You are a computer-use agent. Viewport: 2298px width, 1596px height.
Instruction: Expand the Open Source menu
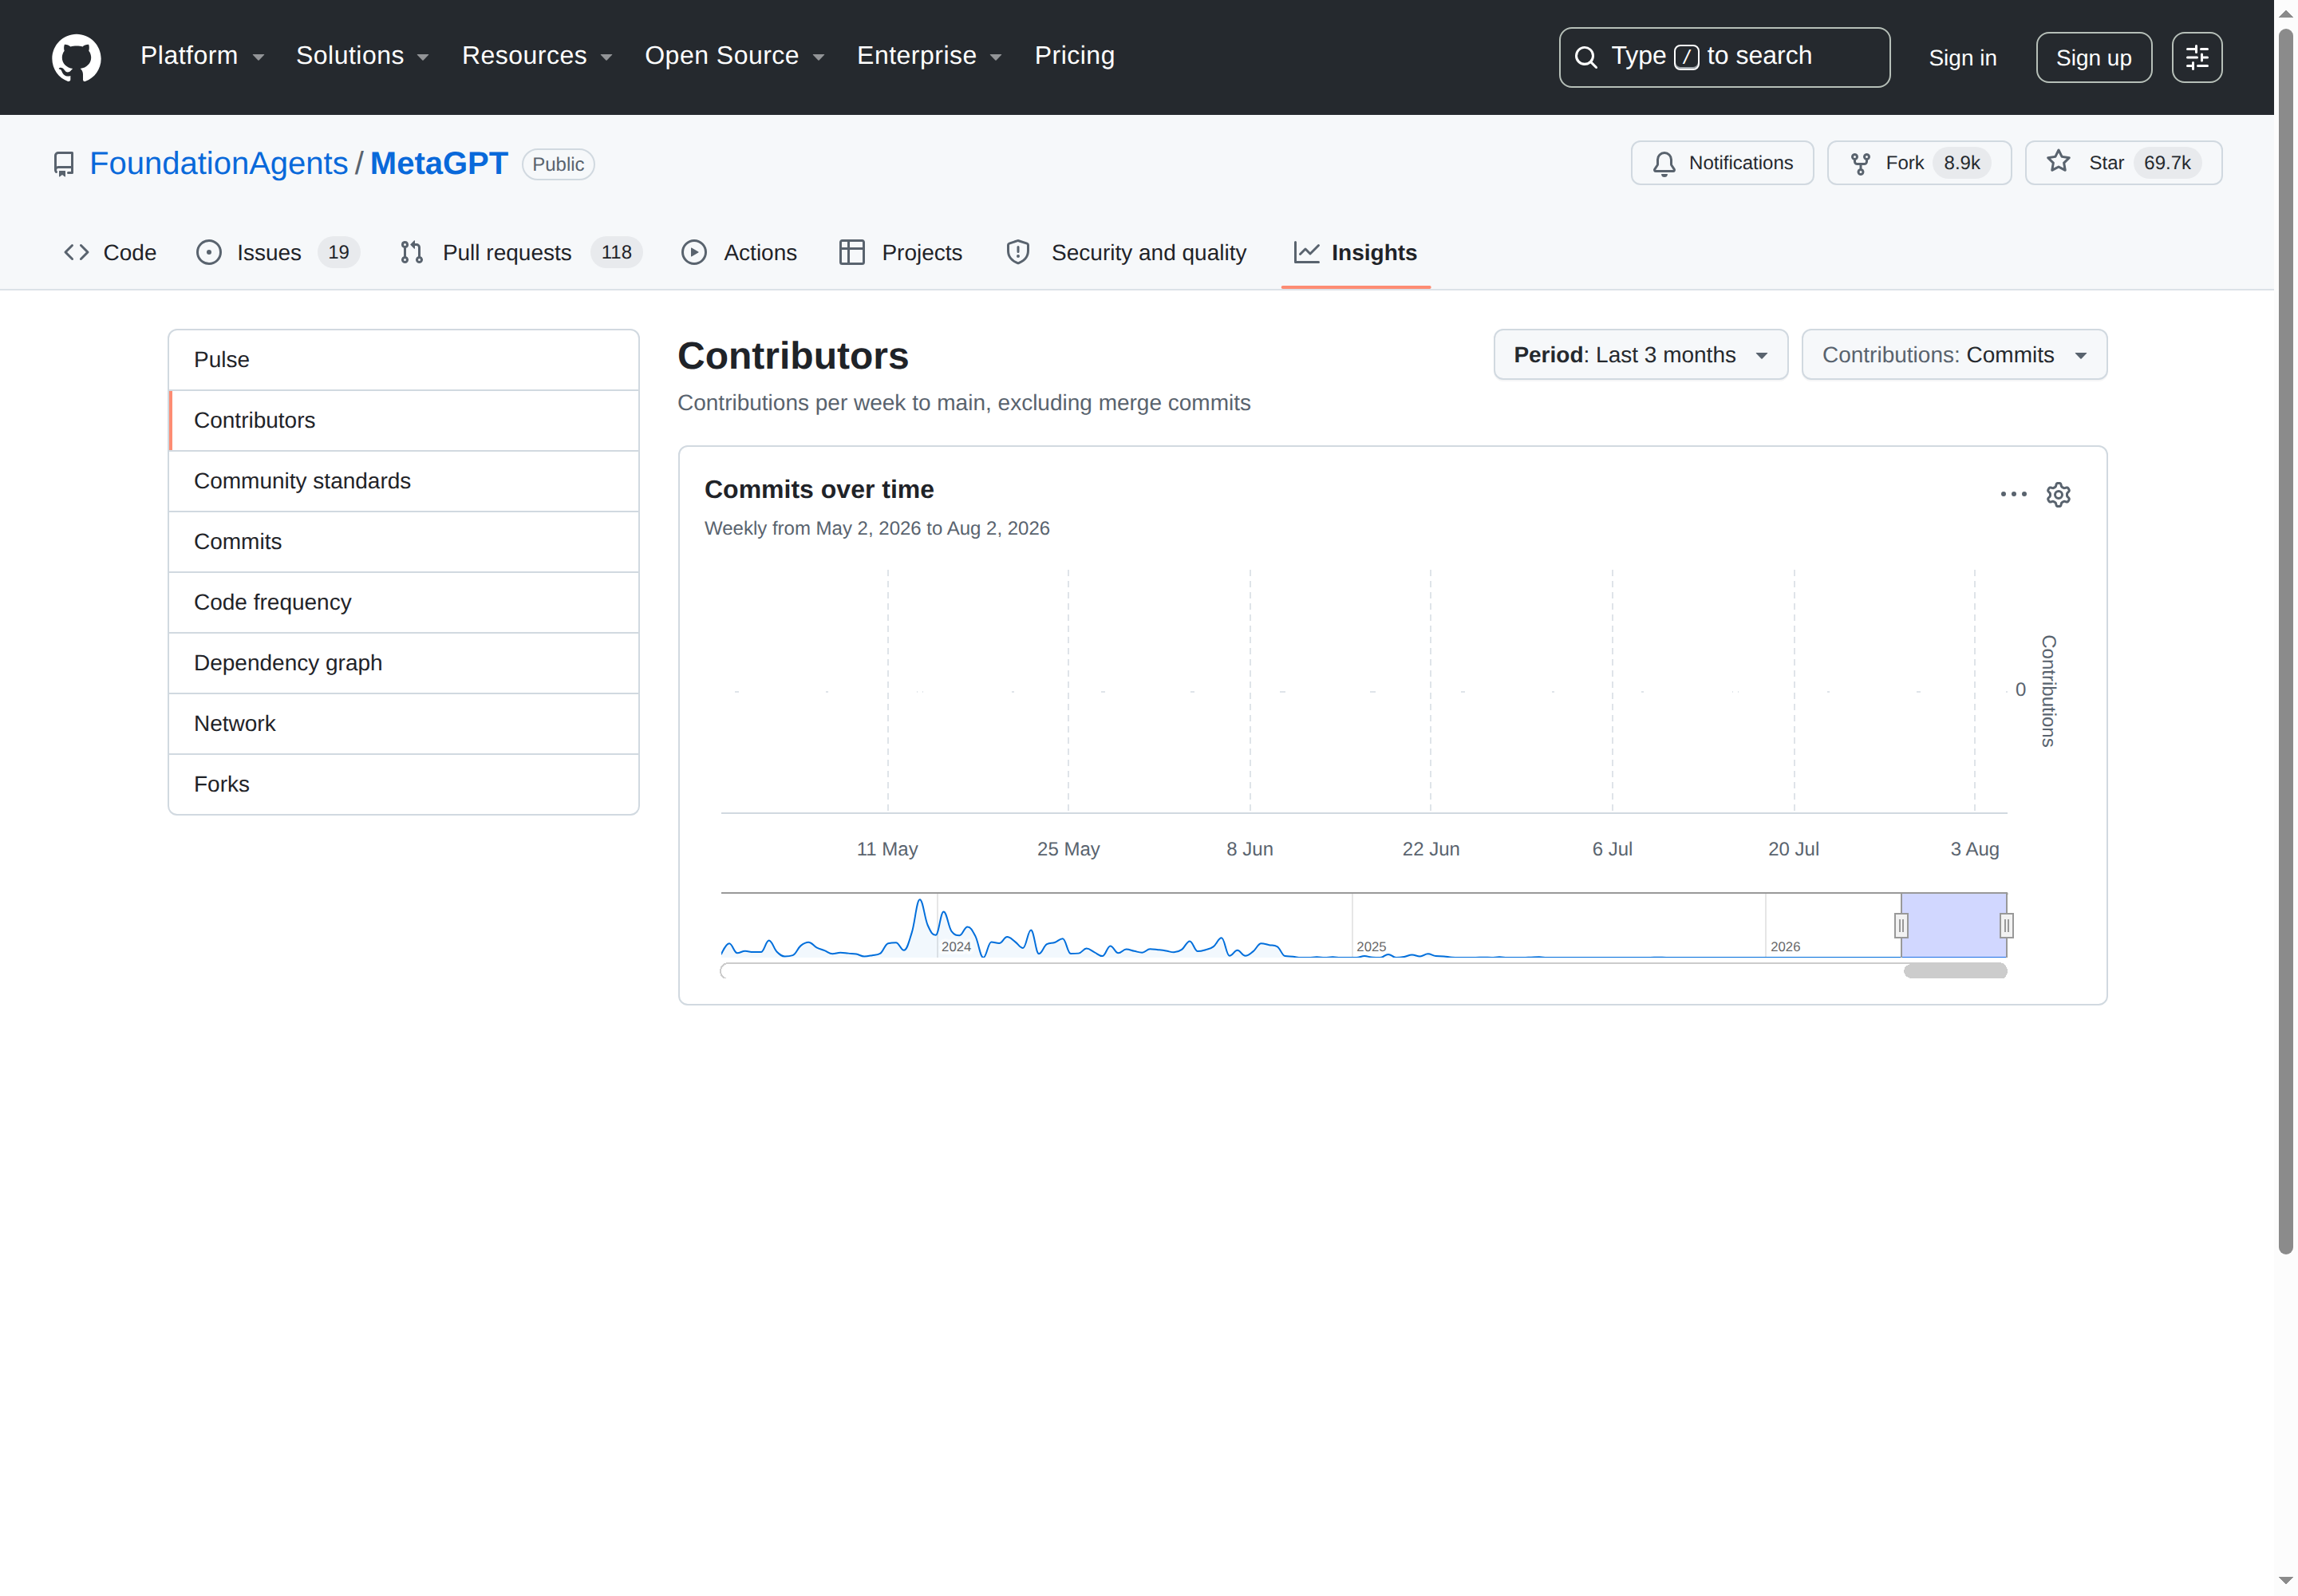(x=734, y=56)
